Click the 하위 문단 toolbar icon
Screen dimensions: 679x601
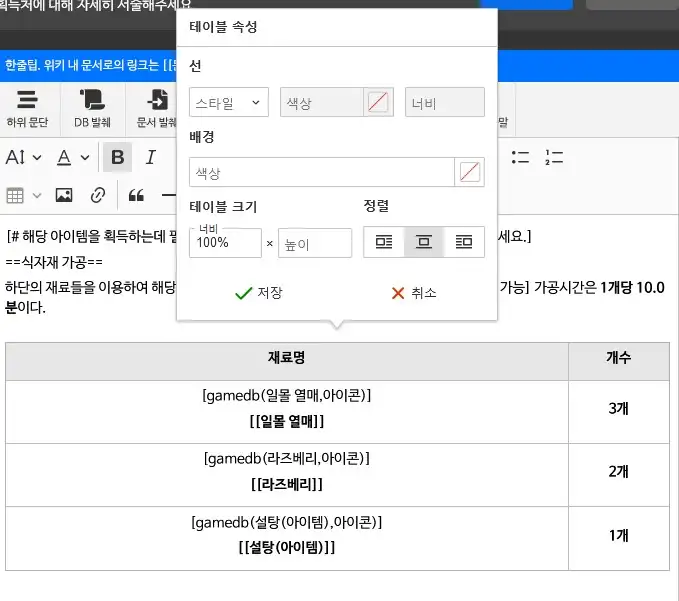pos(29,100)
